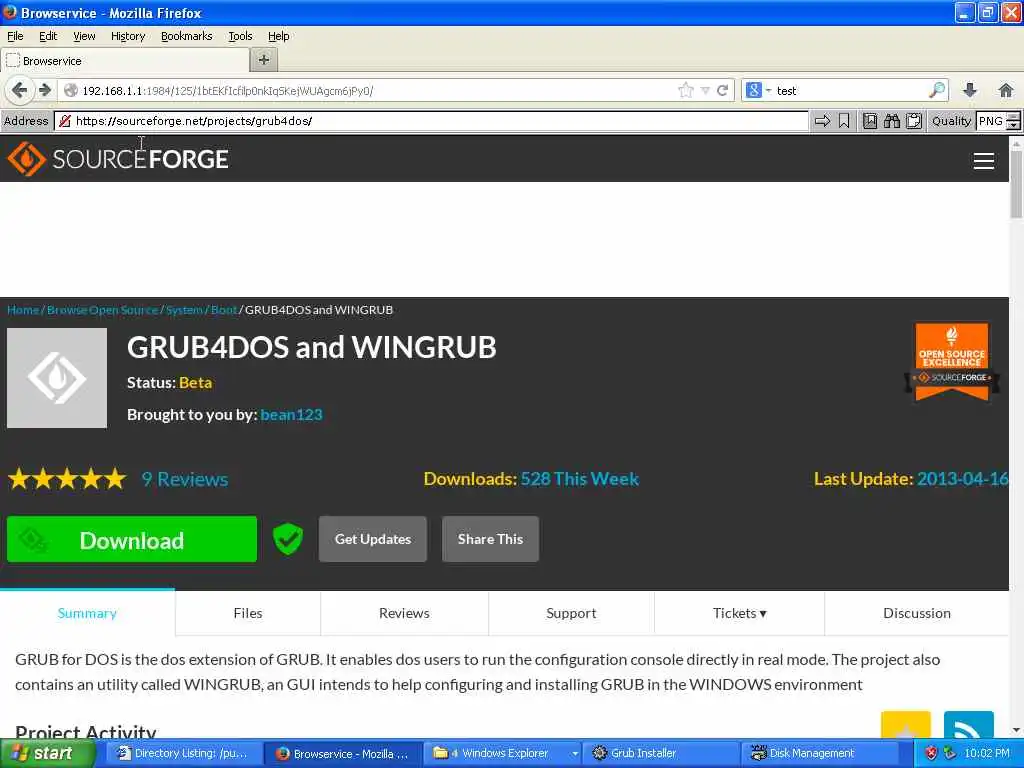
Task: Click the green shield check icon
Action: click(x=287, y=539)
